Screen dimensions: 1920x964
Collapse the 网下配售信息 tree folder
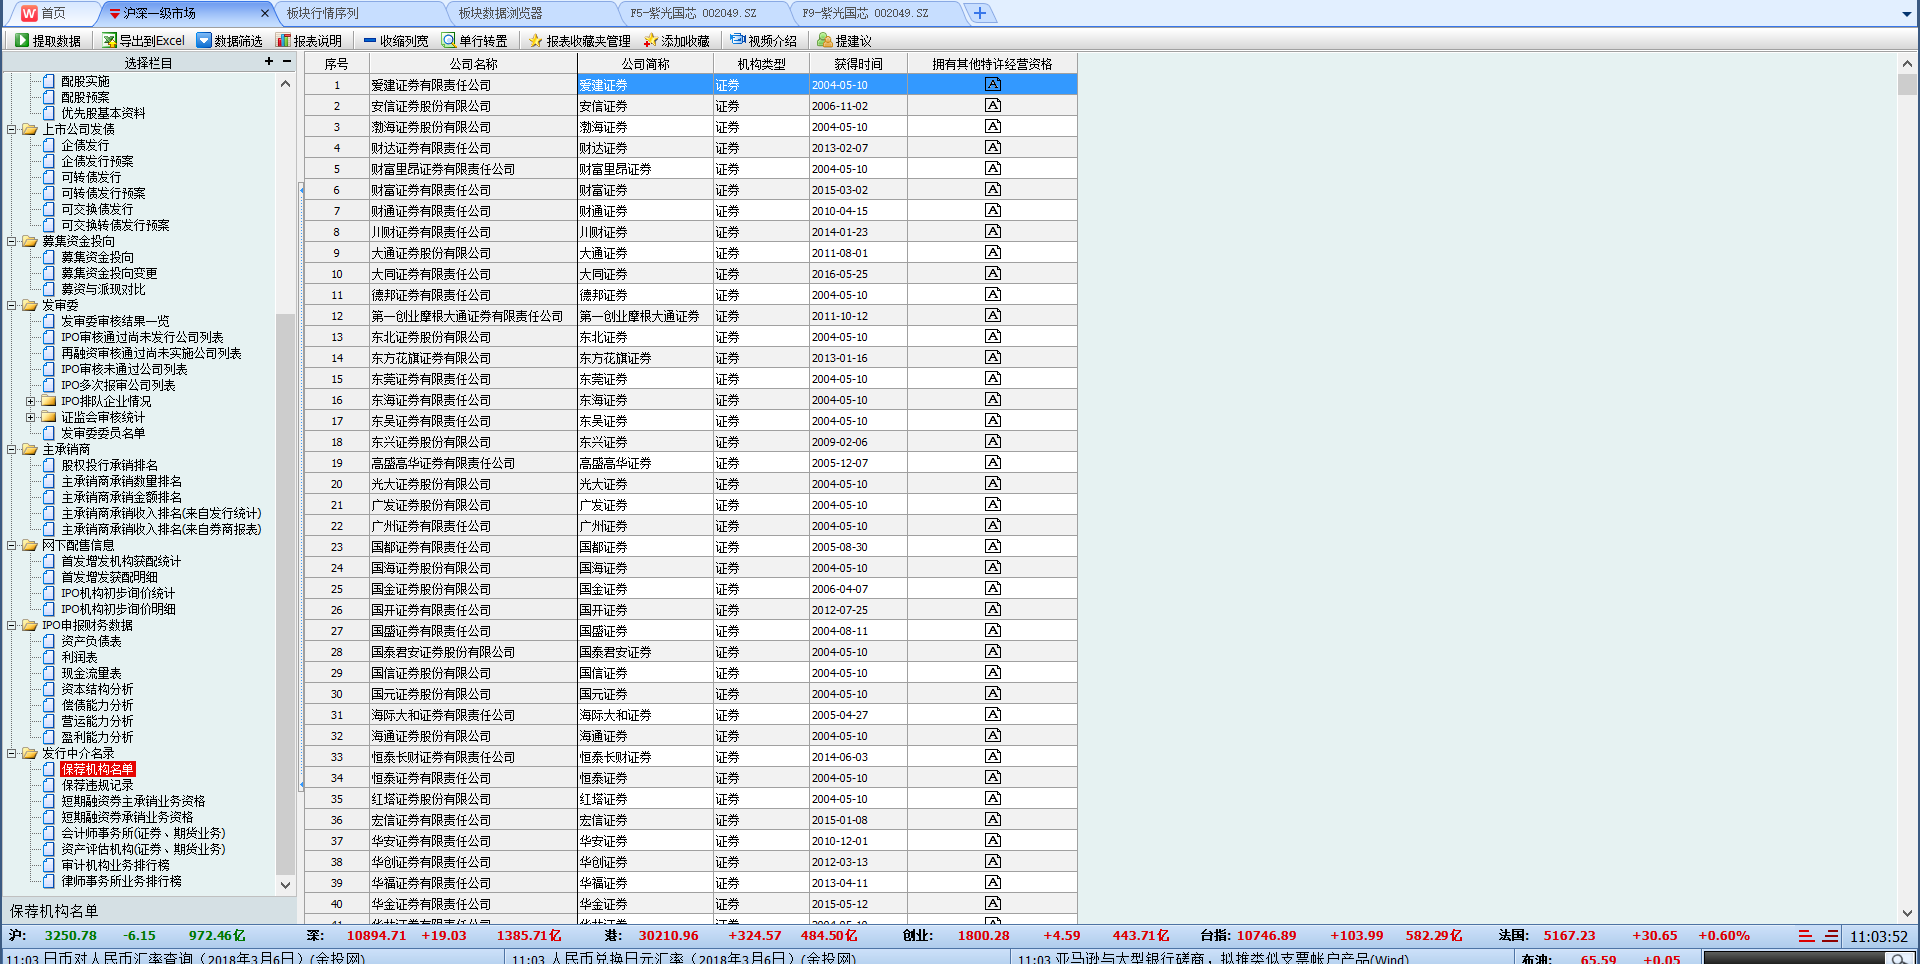pos(12,545)
